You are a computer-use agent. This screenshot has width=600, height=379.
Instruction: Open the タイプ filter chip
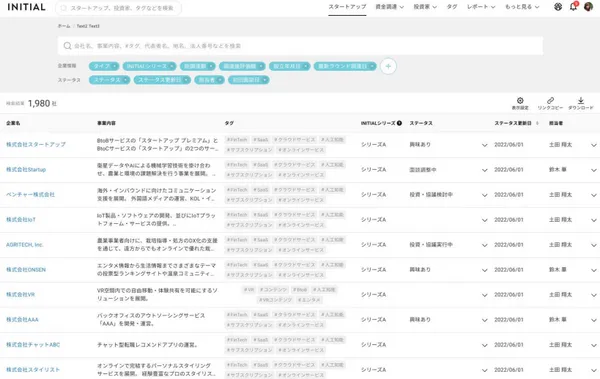pyautogui.click(x=104, y=66)
